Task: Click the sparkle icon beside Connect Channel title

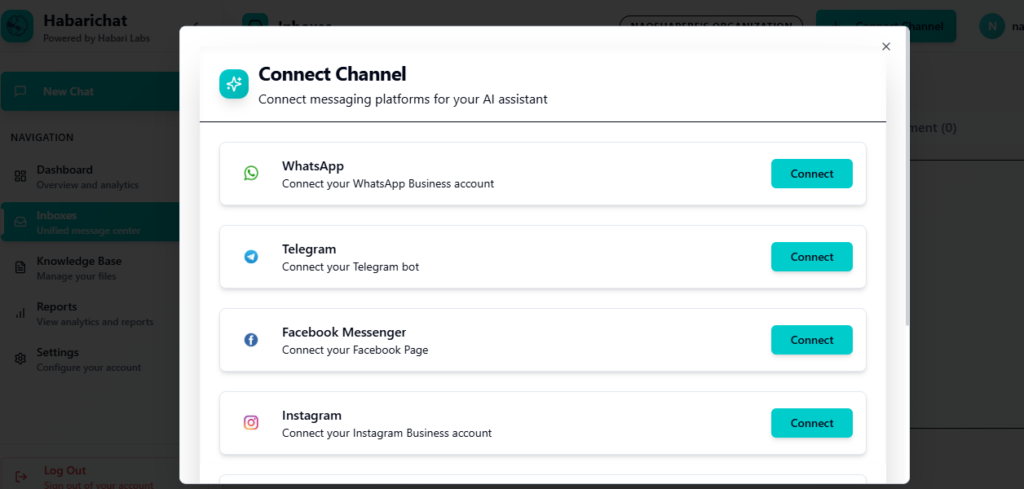Action: tap(234, 84)
